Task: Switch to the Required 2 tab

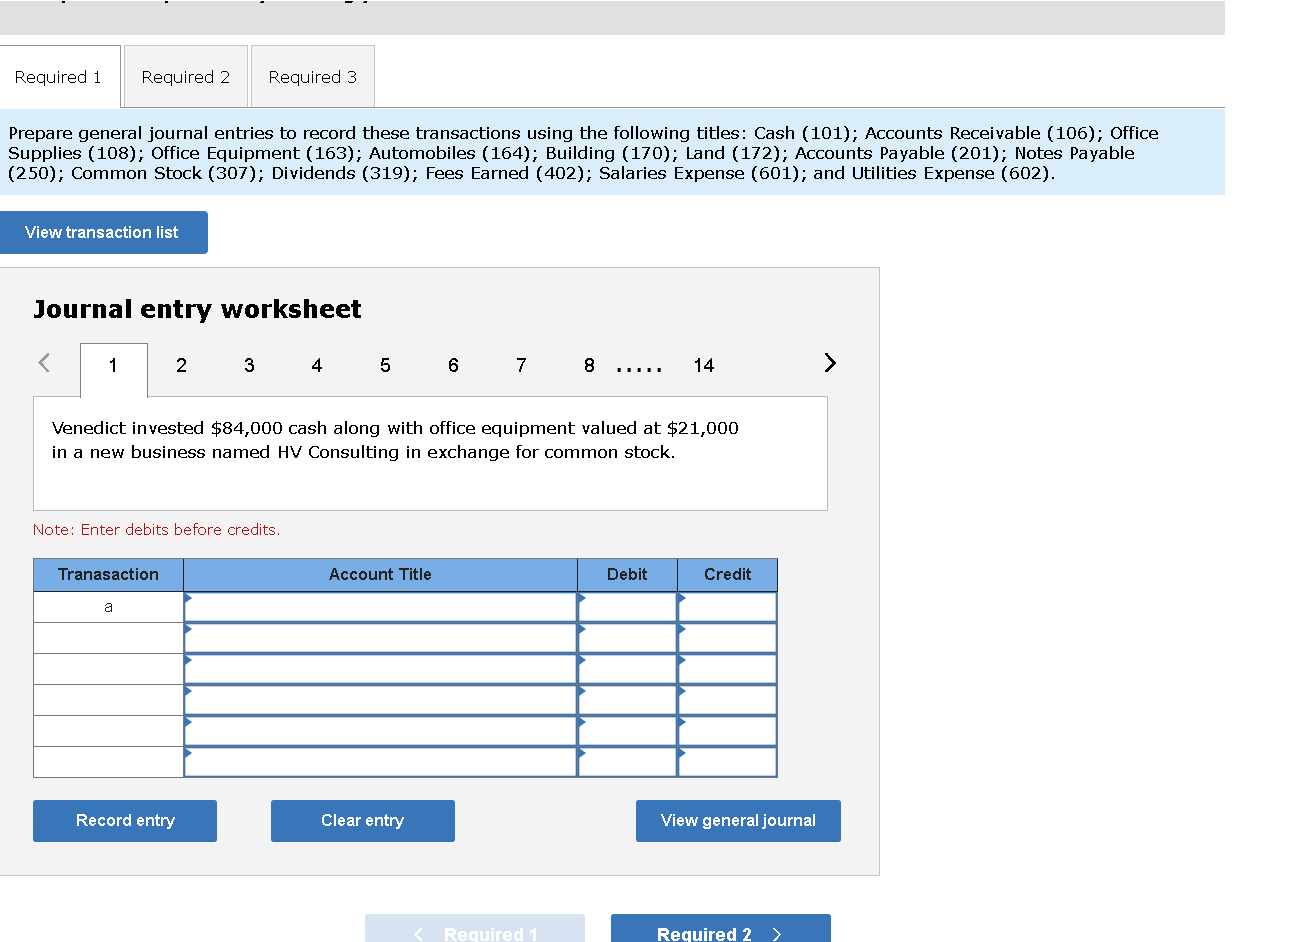Action: click(x=185, y=76)
